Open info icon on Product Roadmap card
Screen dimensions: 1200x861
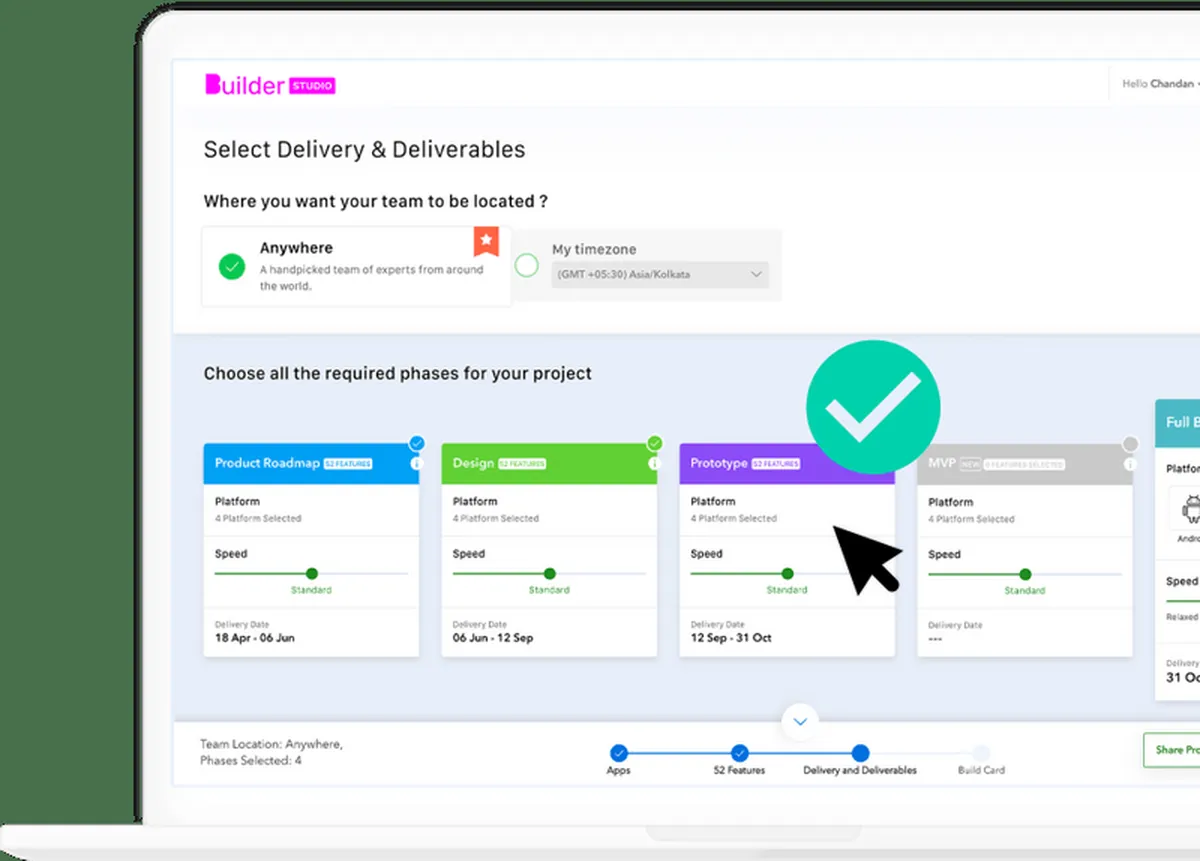tap(416, 463)
